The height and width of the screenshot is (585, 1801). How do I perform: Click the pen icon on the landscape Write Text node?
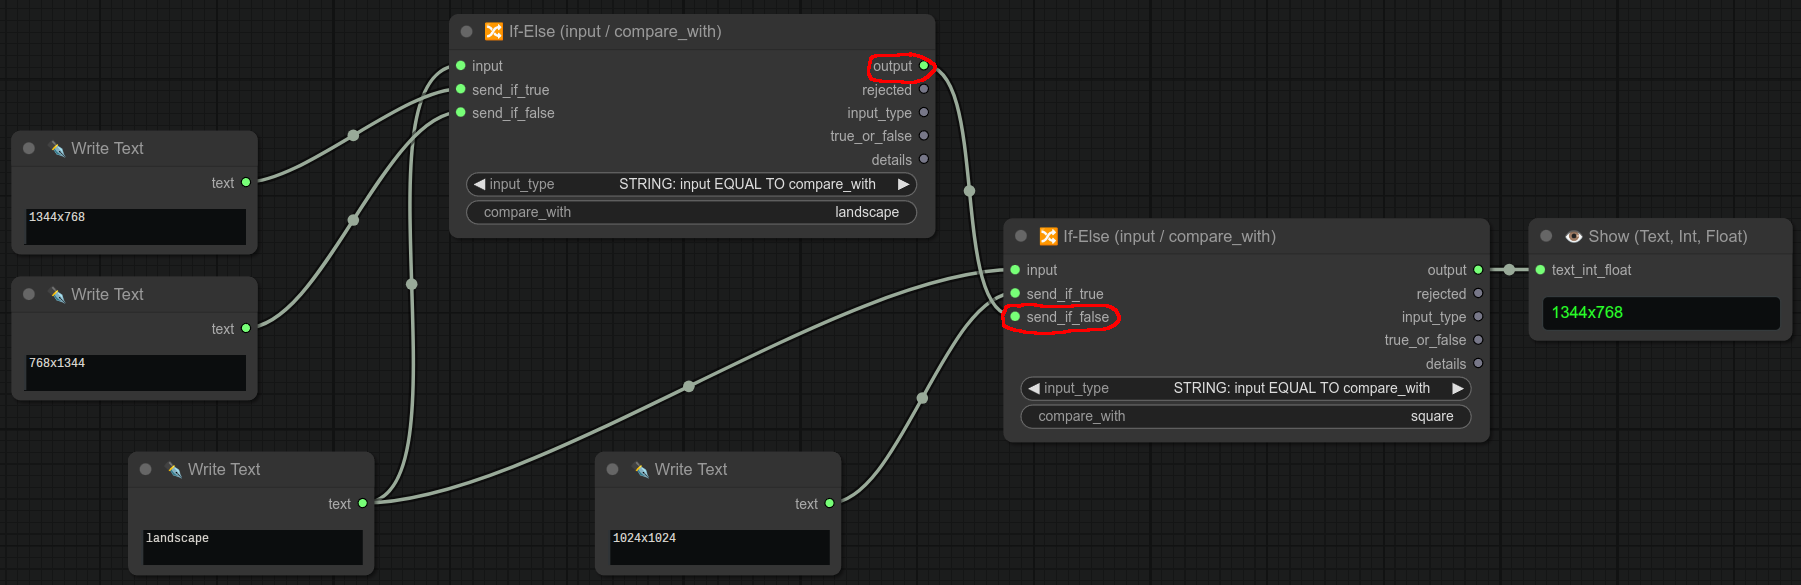(174, 470)
